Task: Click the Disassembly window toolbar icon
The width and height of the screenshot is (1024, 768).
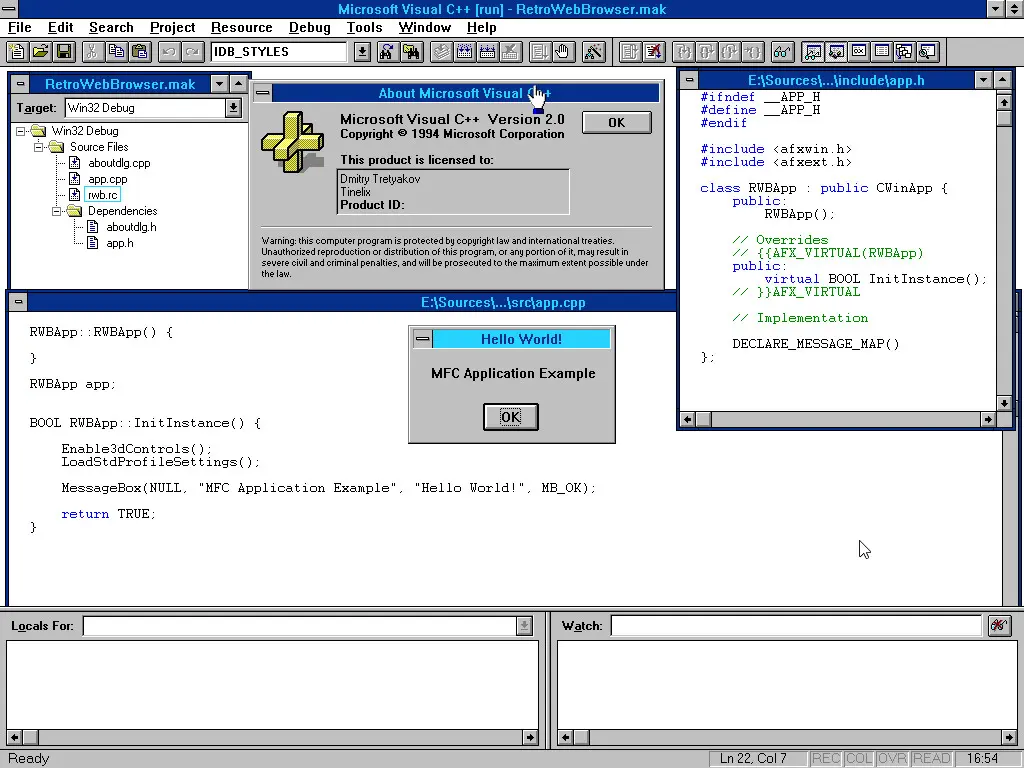Action: (927, 52)
